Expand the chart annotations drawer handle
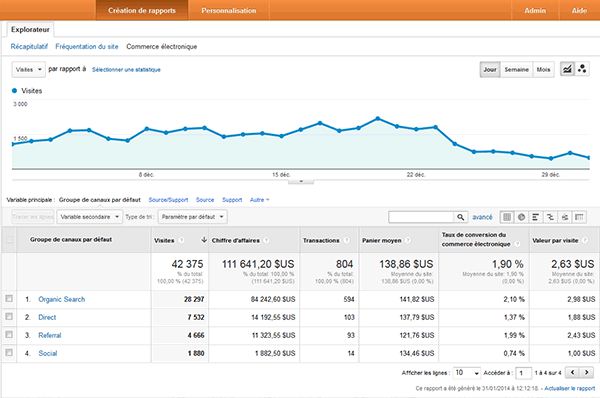The height and width of the screenshot is (398, 600). (301, 181)
